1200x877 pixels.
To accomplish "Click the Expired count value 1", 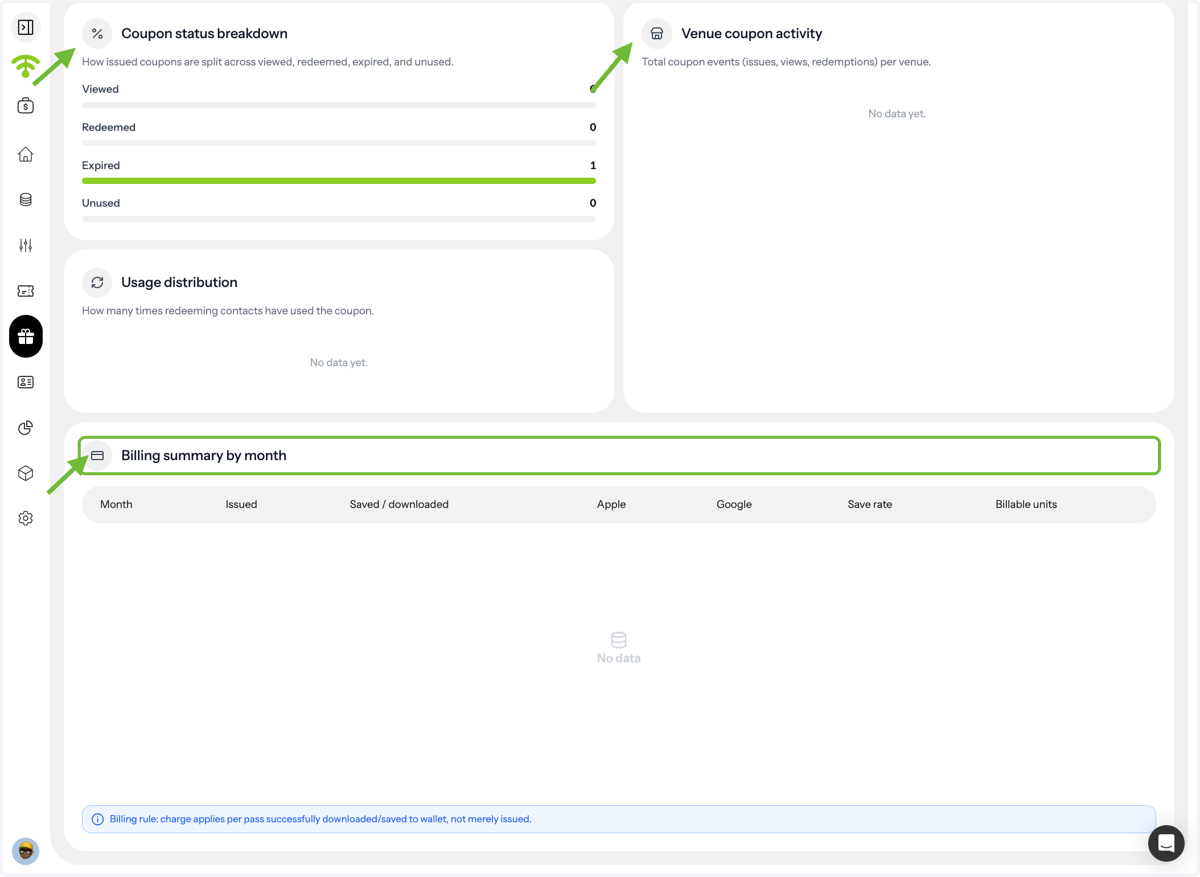I will click(x=593, y=165).
